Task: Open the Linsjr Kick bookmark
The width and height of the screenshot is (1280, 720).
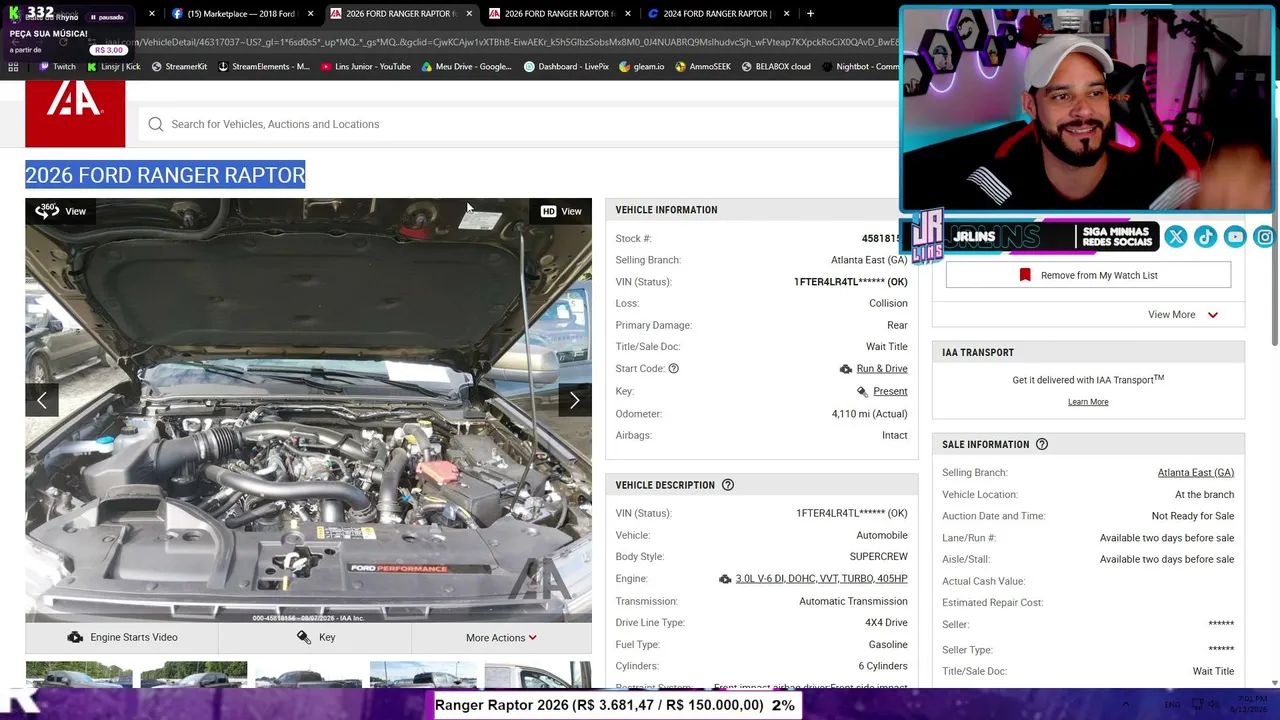Action: tap(113, 67)
